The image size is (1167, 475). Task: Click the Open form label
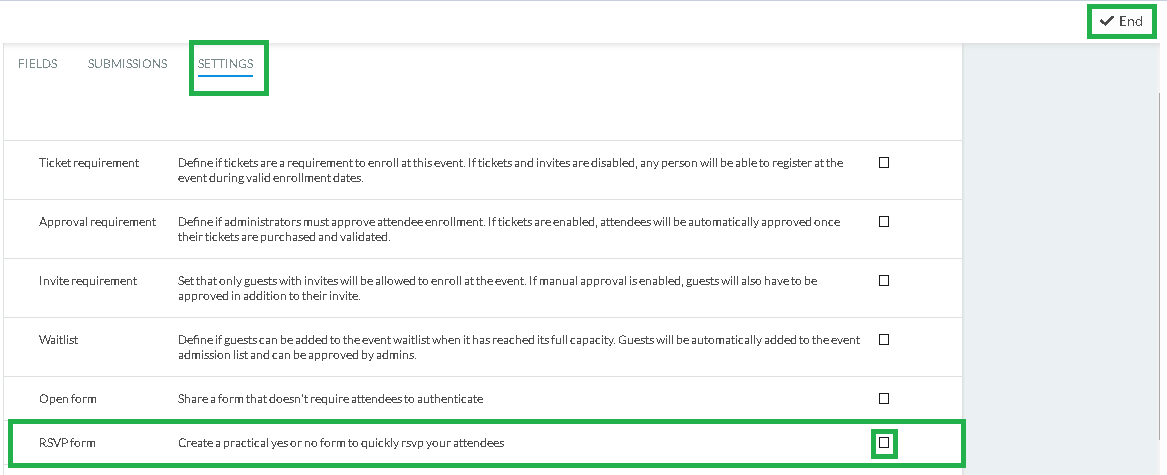68,399
